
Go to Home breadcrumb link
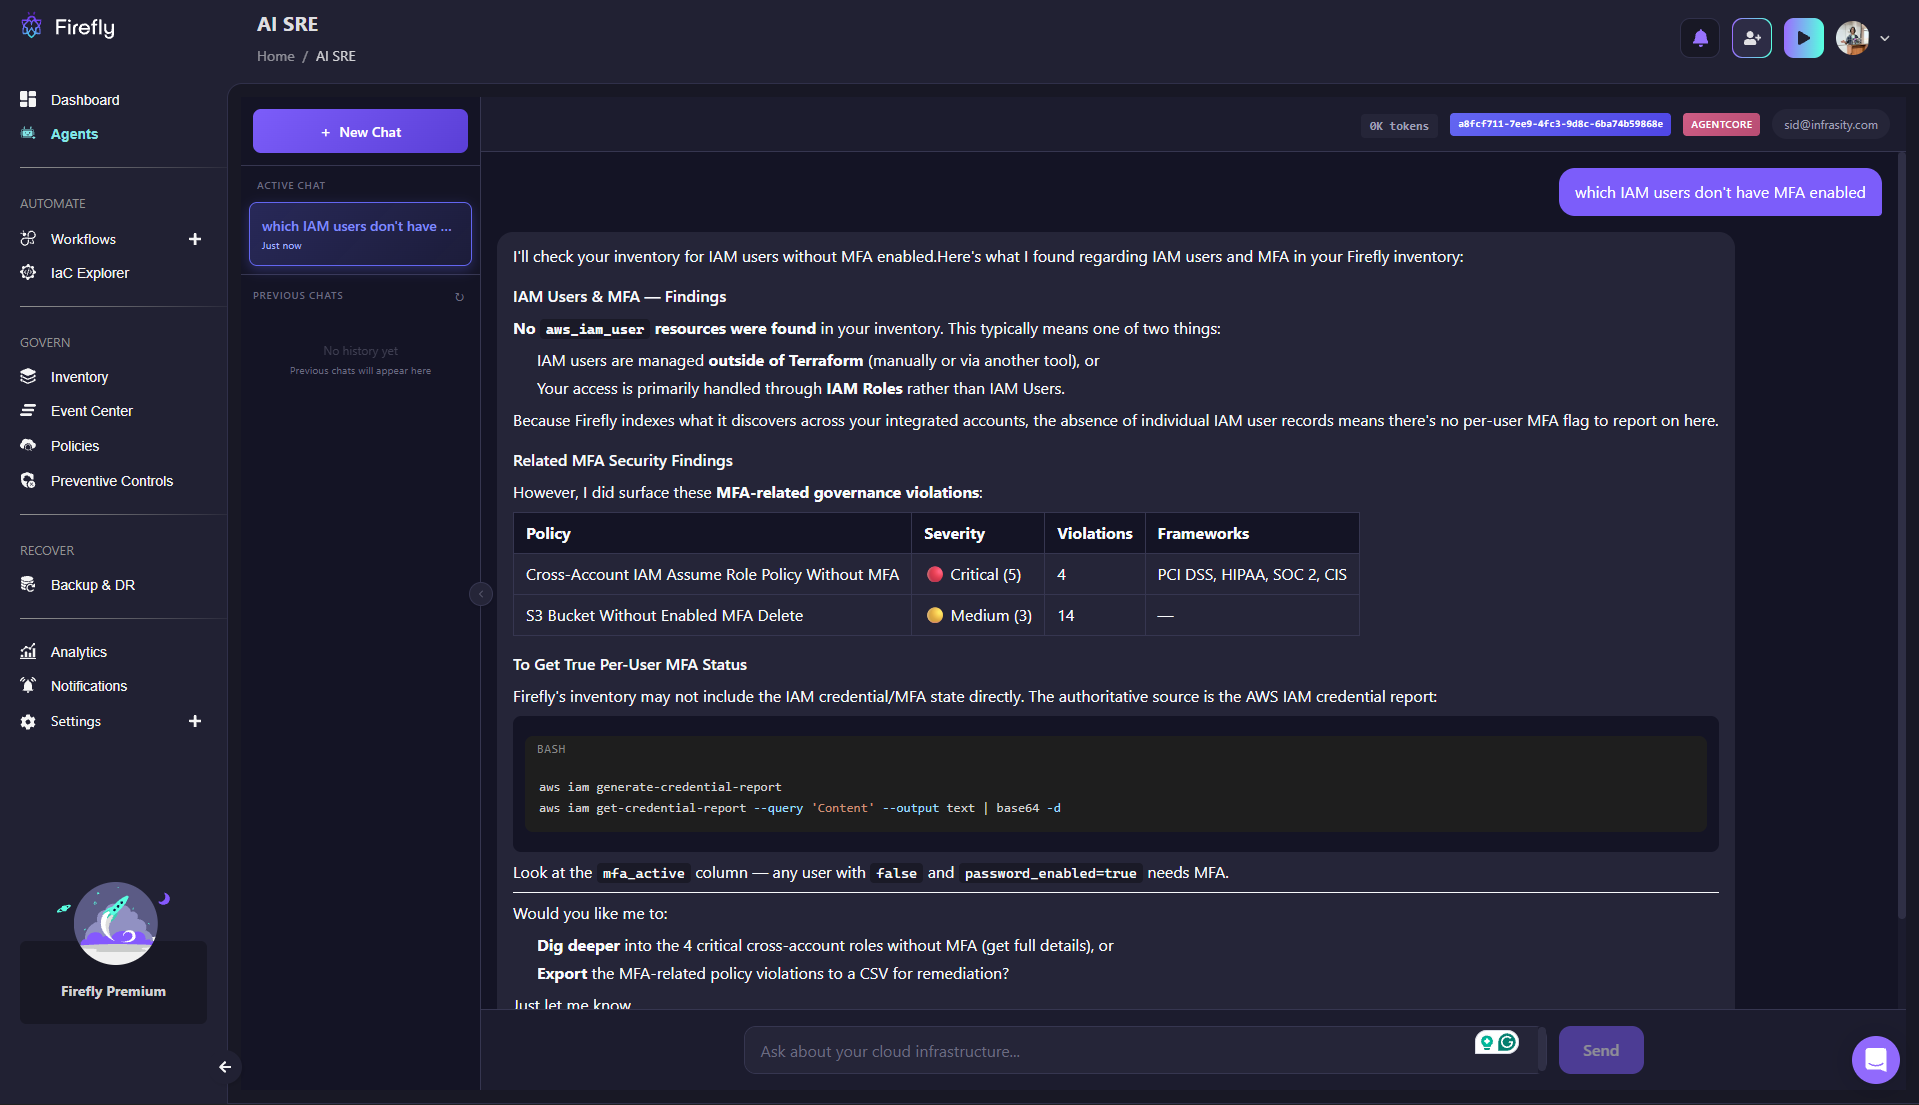pyautogui.click(x=275, y=56)
